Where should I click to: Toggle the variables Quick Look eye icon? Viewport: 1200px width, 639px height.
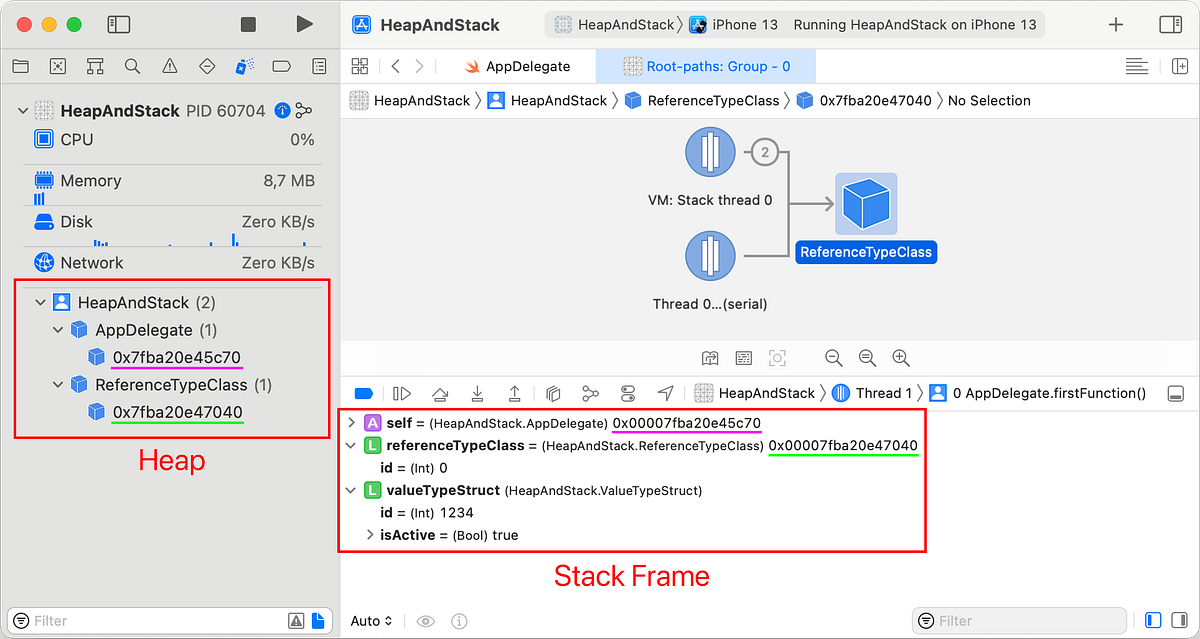pos(425,620)
